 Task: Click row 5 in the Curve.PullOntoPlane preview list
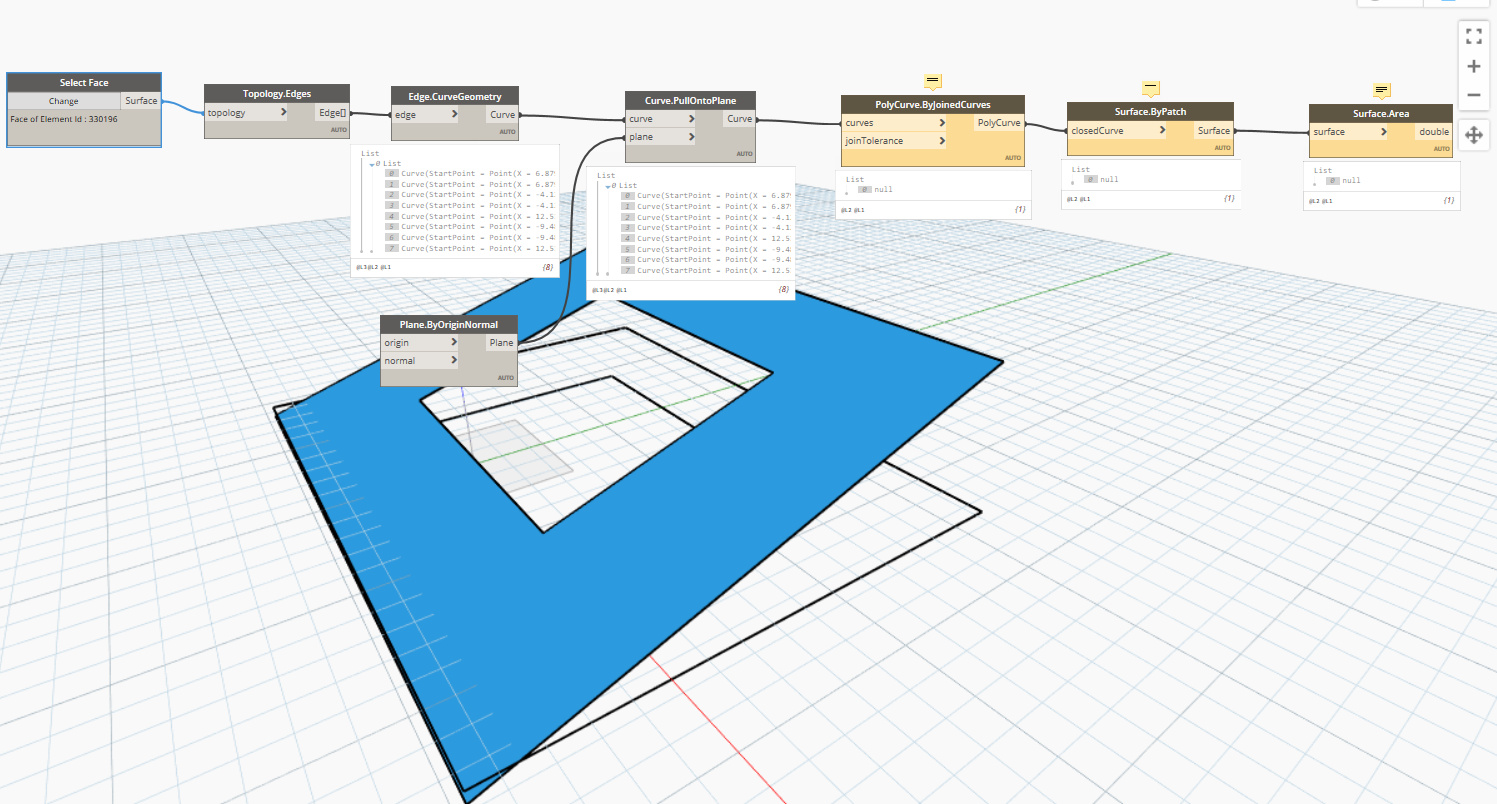click(706, 249)
